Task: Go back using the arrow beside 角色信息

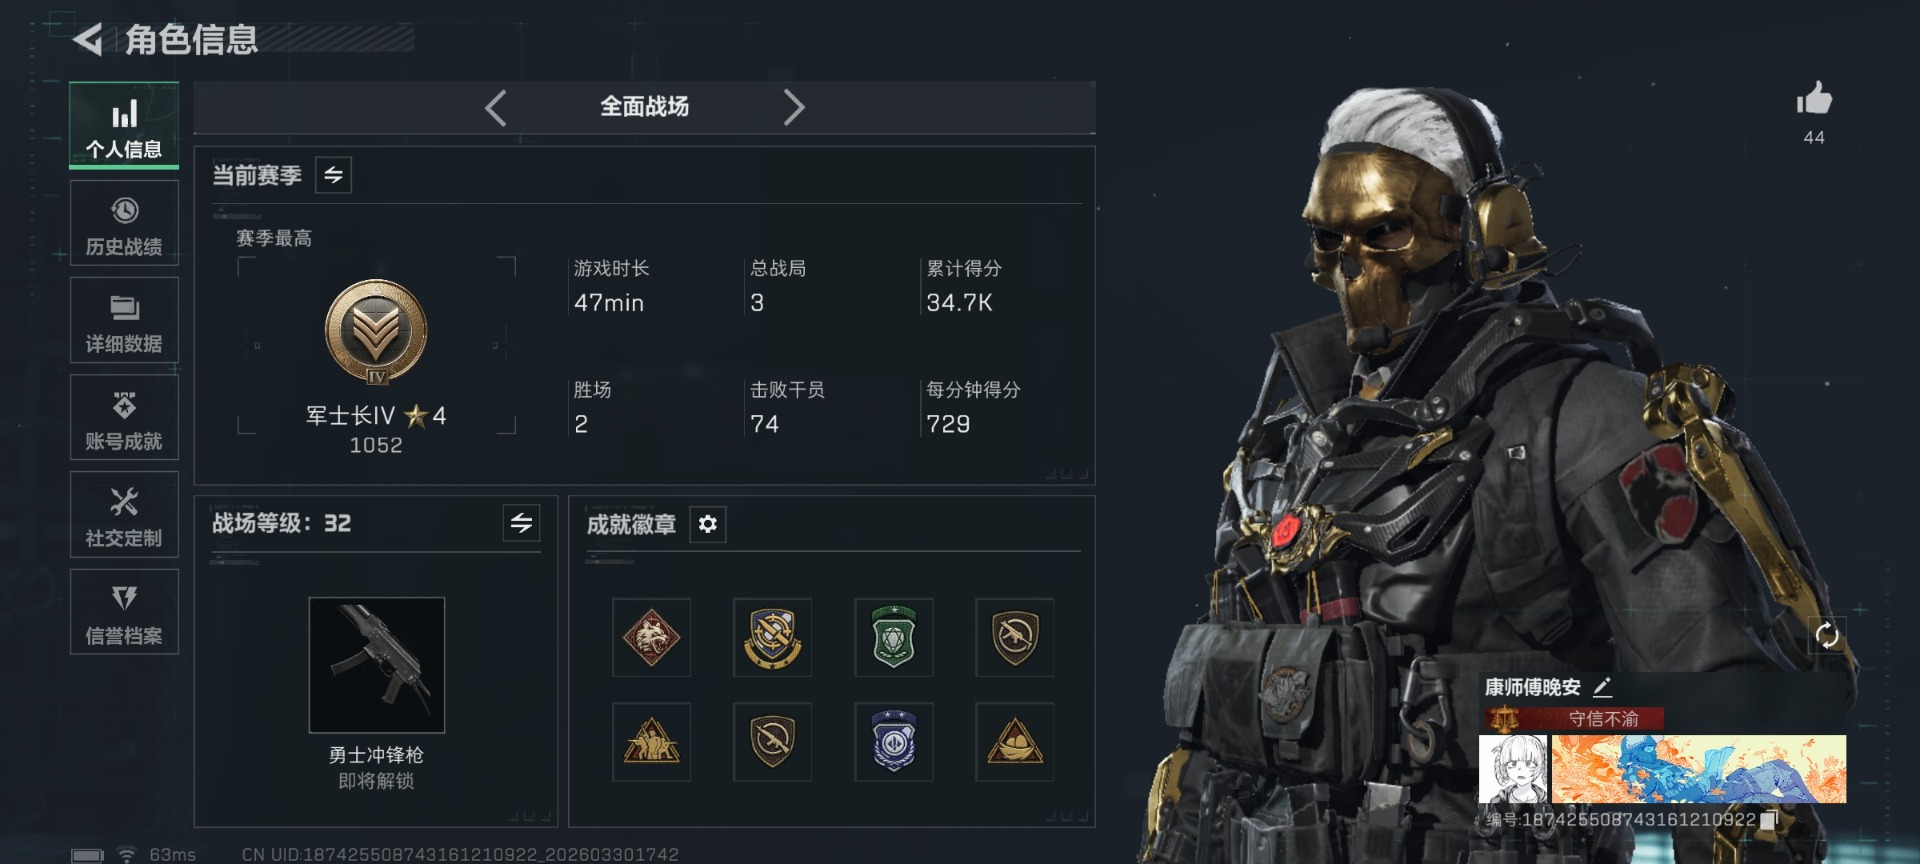Action: tap(88, 40)
